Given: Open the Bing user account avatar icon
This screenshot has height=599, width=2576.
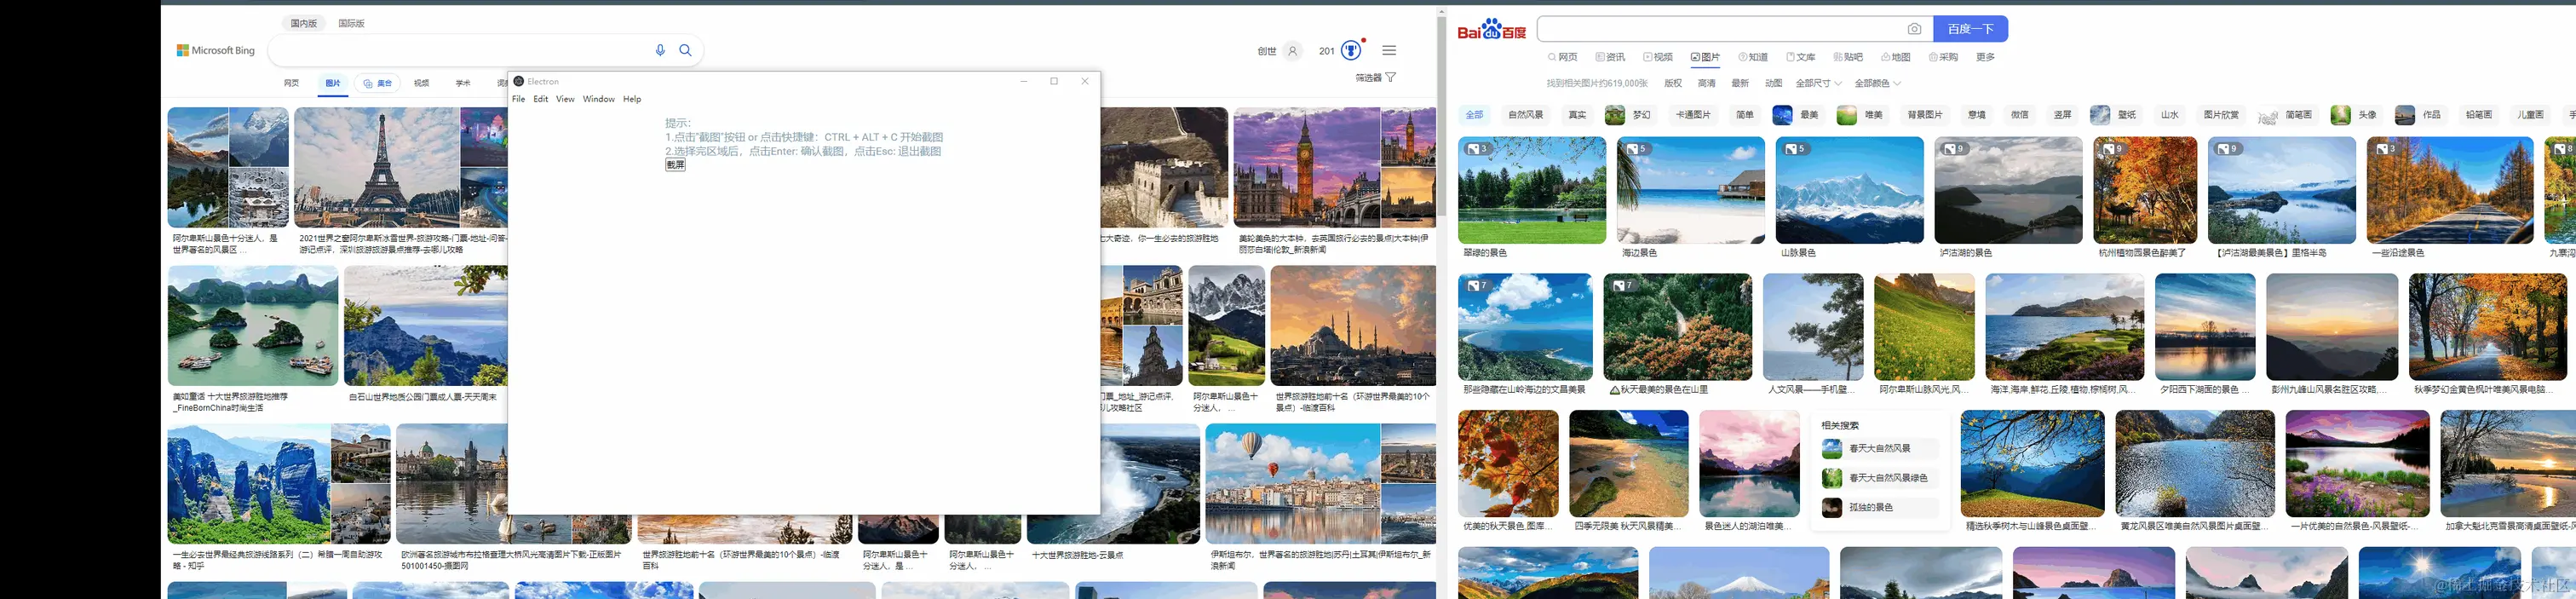Looking at the screenshot, I should pos(1293,51).
